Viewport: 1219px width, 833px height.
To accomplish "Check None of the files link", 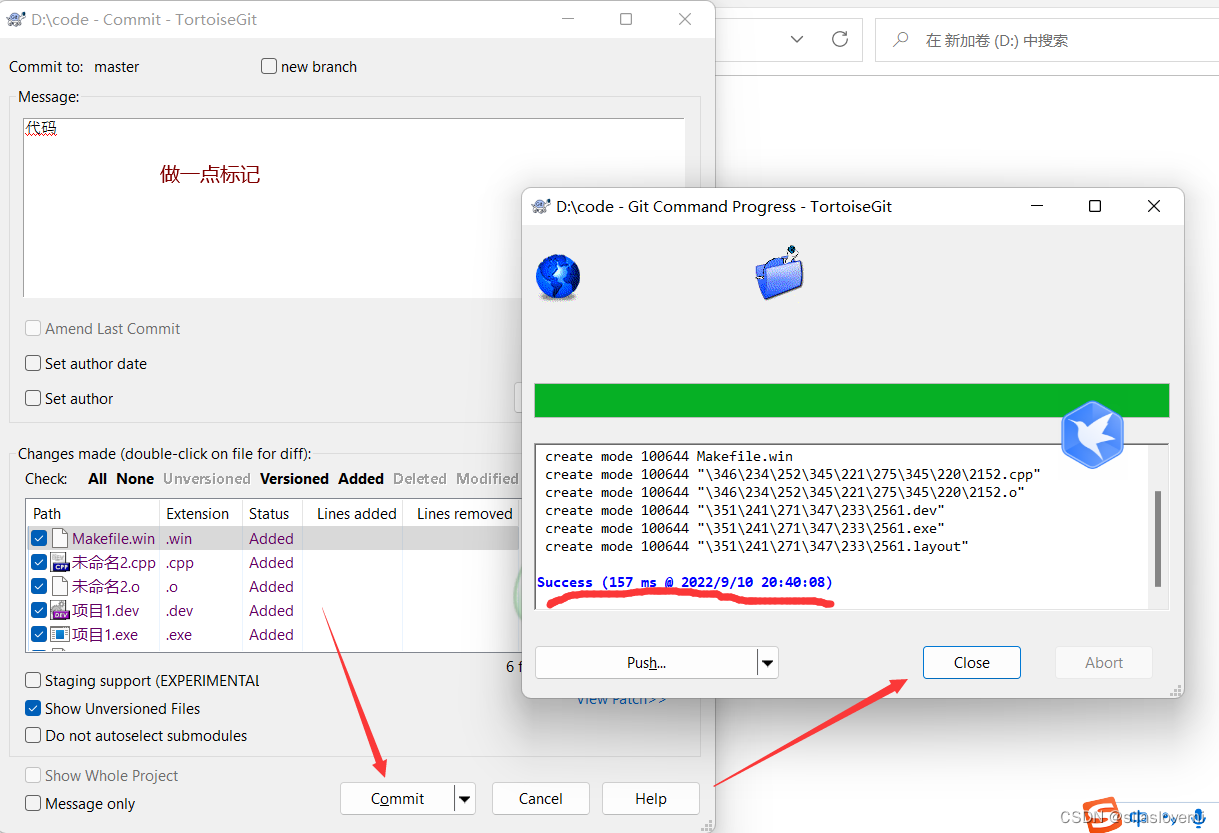I will coord(135,479).
